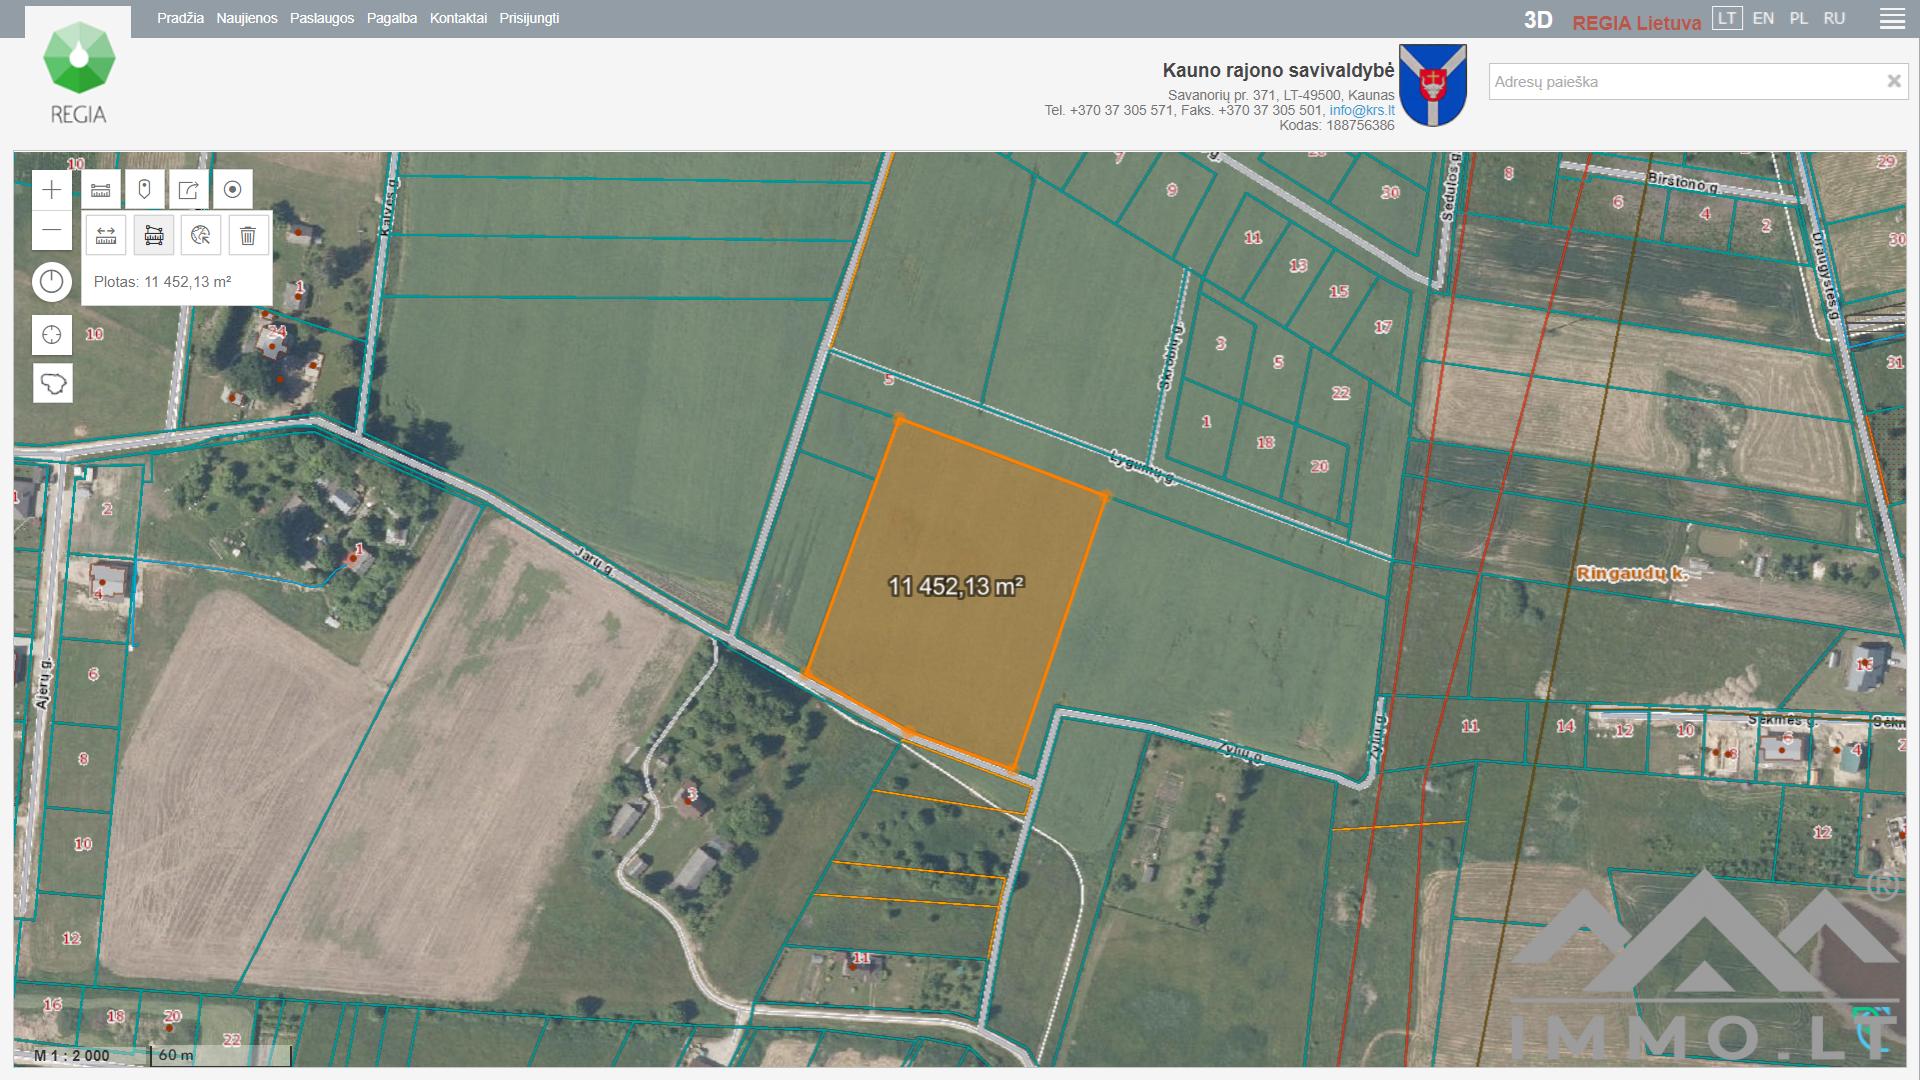Switch language to RU
Viewport: 1920px width, 1080px height.
point(1834,18)
